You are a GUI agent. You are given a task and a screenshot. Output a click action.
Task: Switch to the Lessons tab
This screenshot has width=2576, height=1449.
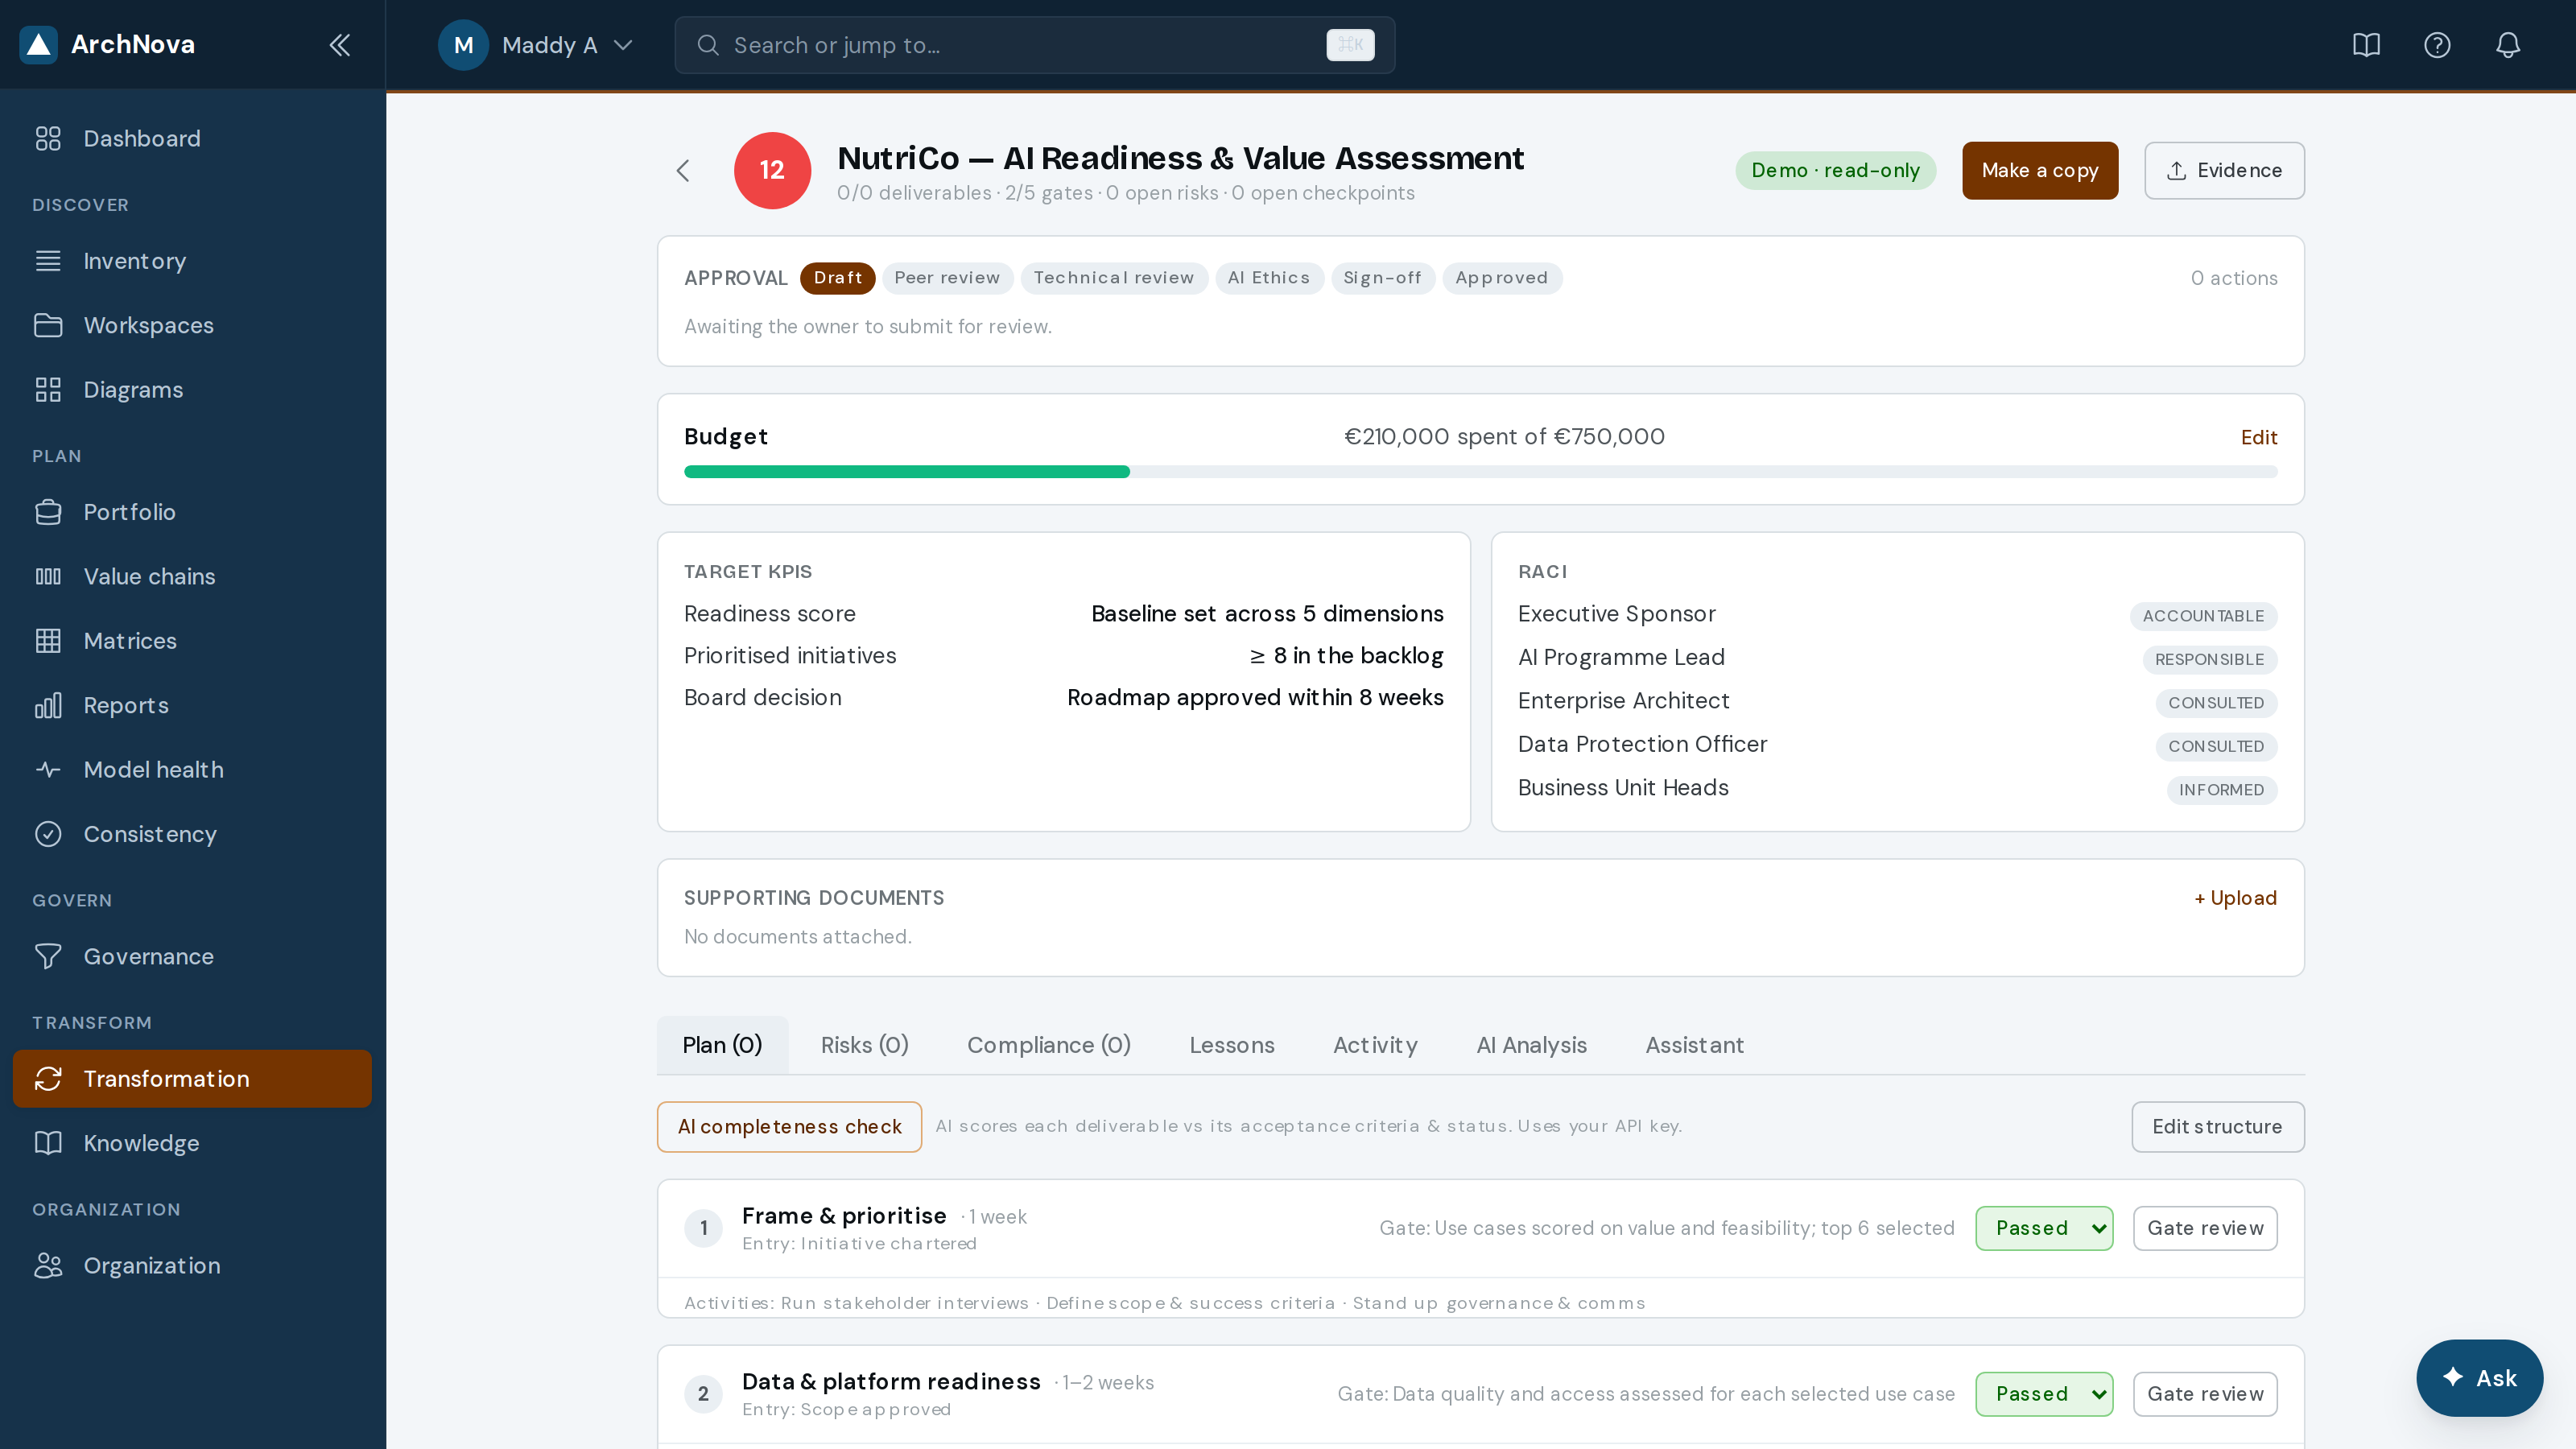(x=1231, y=1045)
